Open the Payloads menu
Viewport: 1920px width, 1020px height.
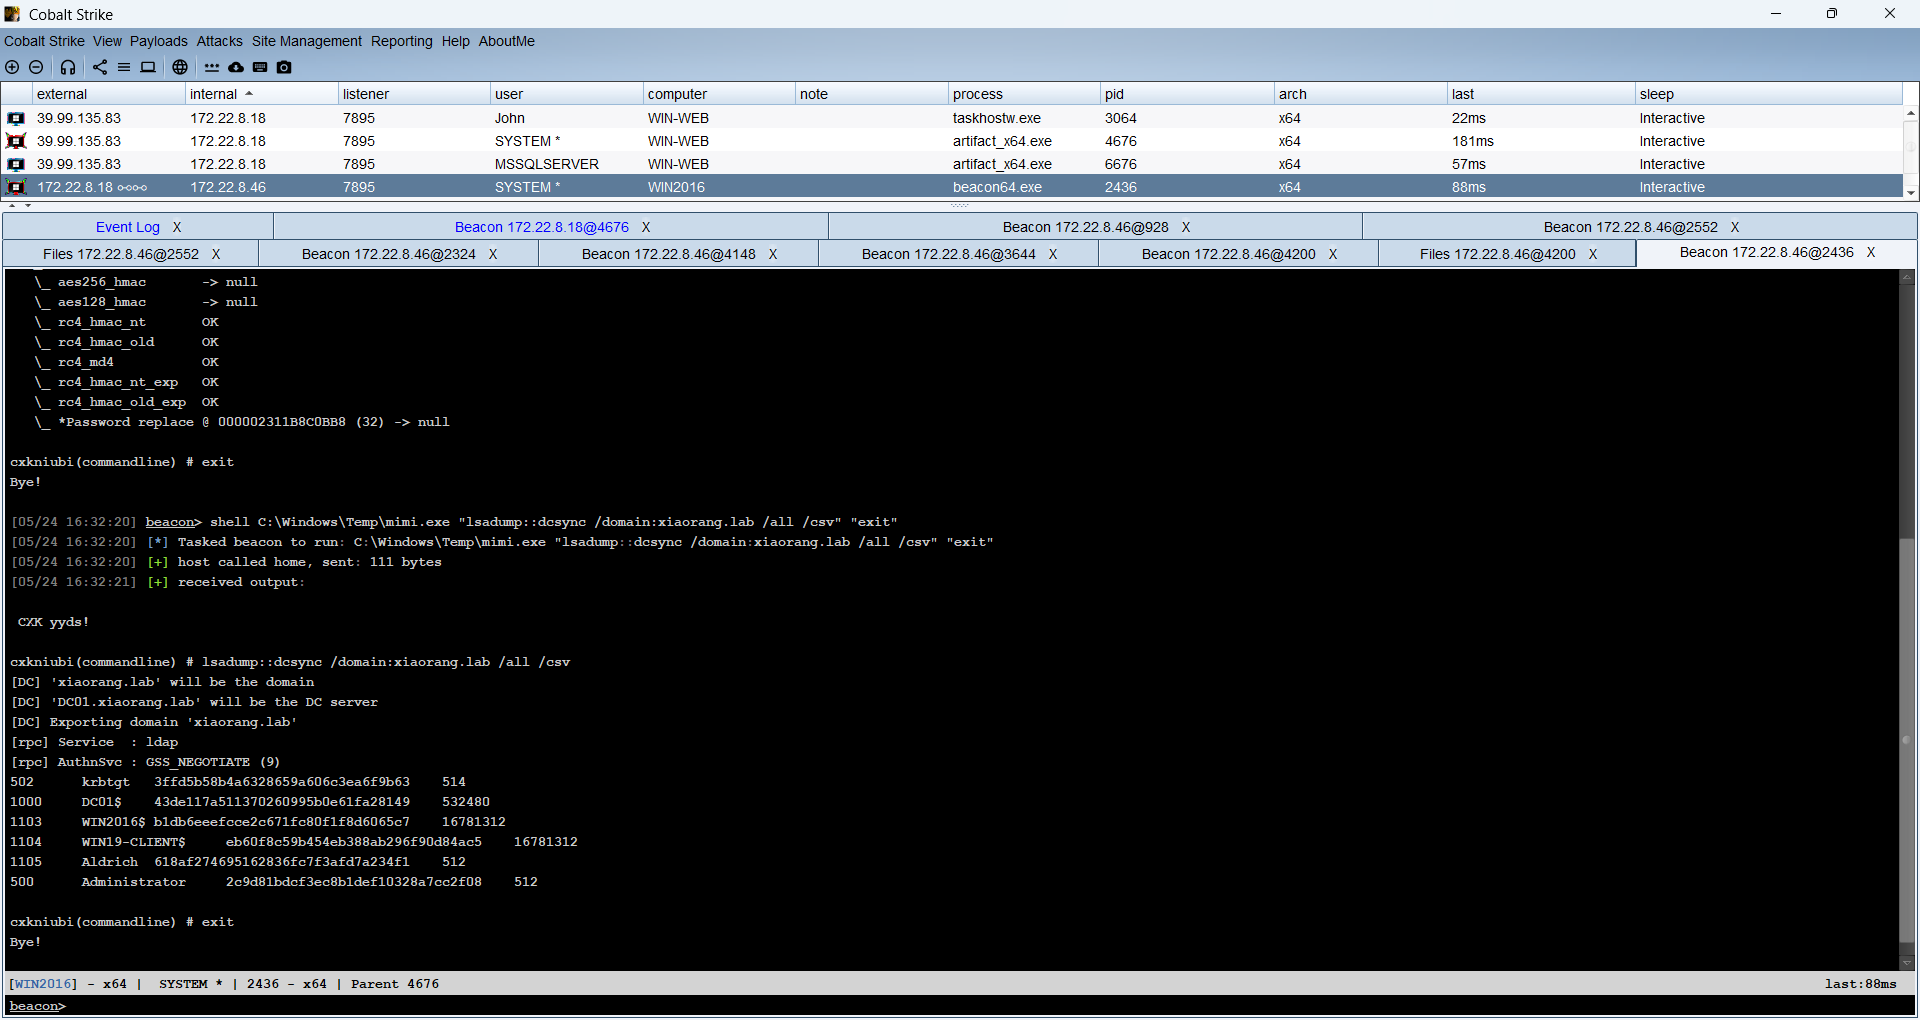point(158,41)
